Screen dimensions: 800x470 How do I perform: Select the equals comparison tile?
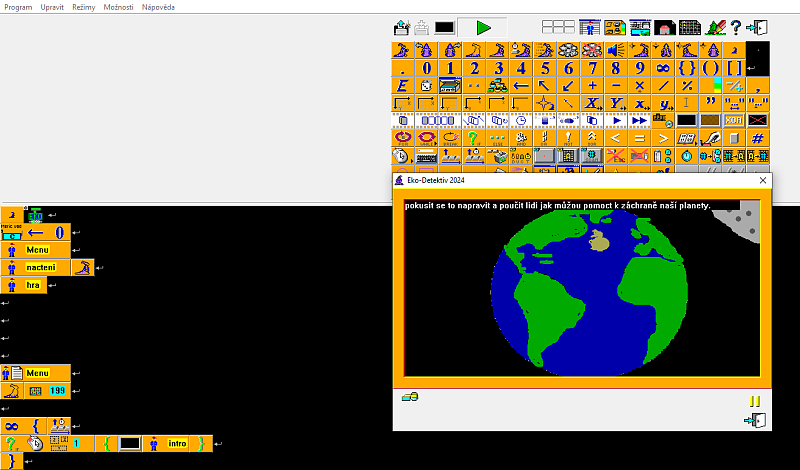point(639,138)
